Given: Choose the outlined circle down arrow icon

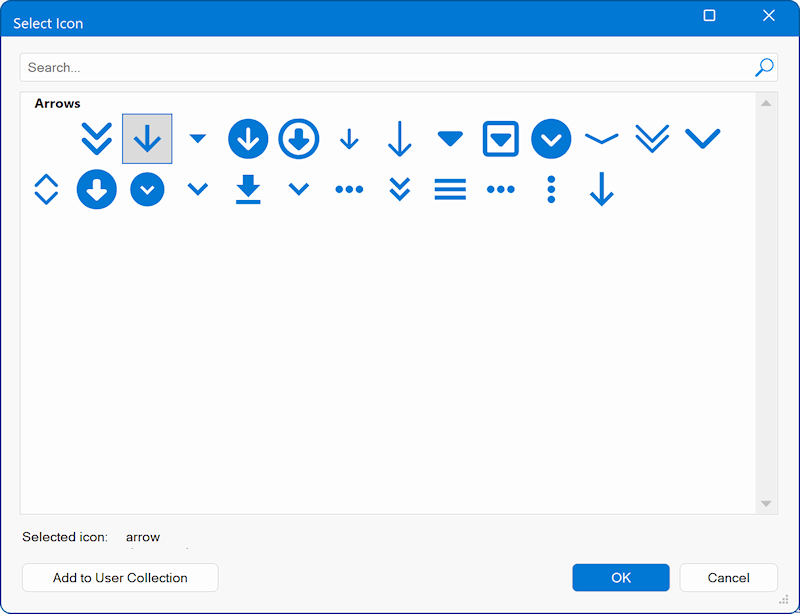Looking at the screenshot, I should pyautogui.click(x=298, y=139).
